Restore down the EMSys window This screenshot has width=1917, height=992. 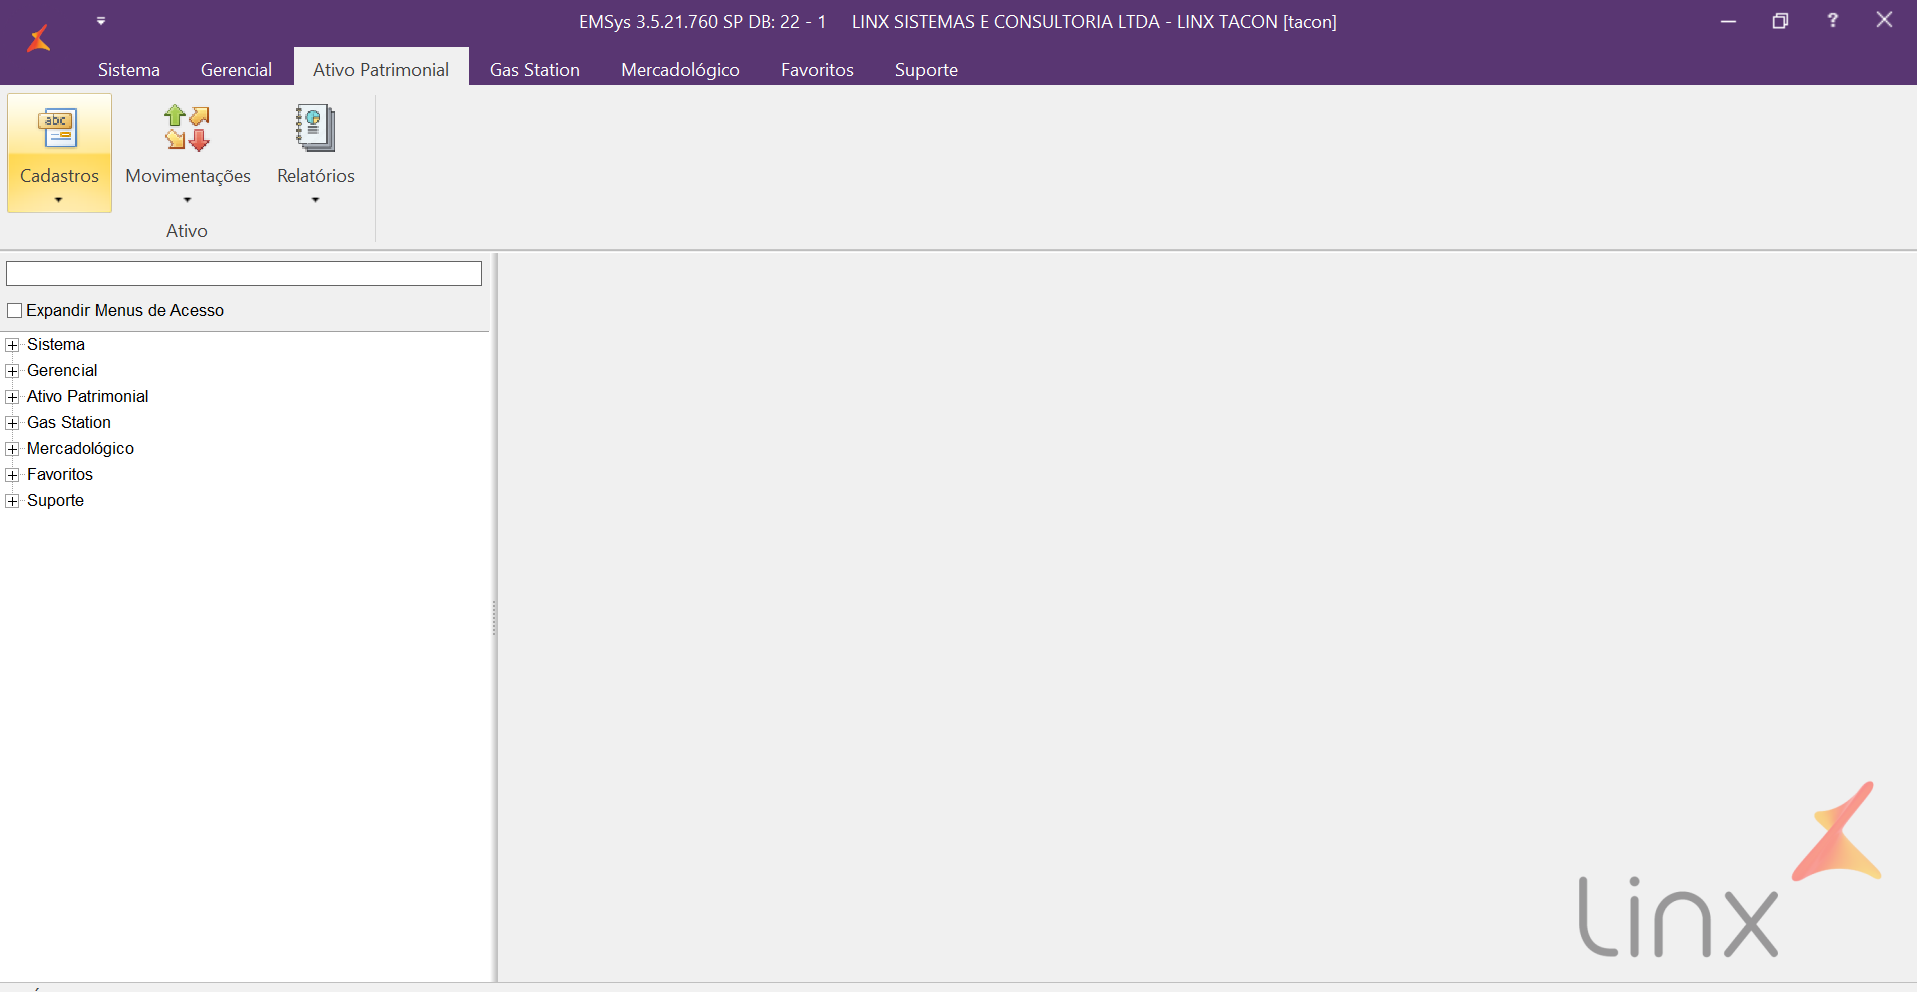point(1780,20)
